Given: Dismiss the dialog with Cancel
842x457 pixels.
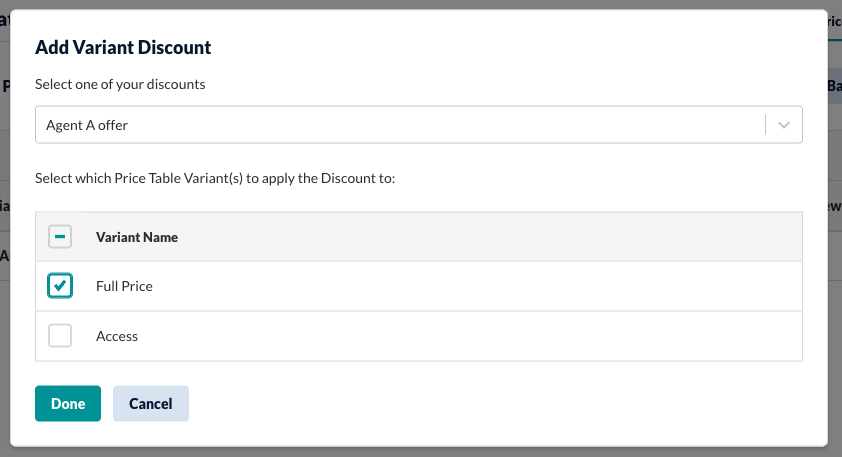Looking at the screenshot, I should [151, 403].
